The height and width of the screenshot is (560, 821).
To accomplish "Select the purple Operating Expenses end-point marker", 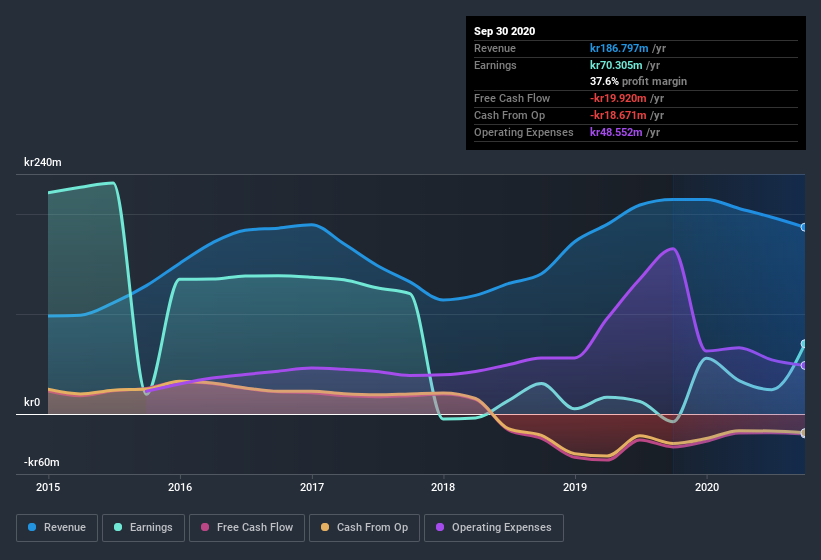I will click(804, 365).
